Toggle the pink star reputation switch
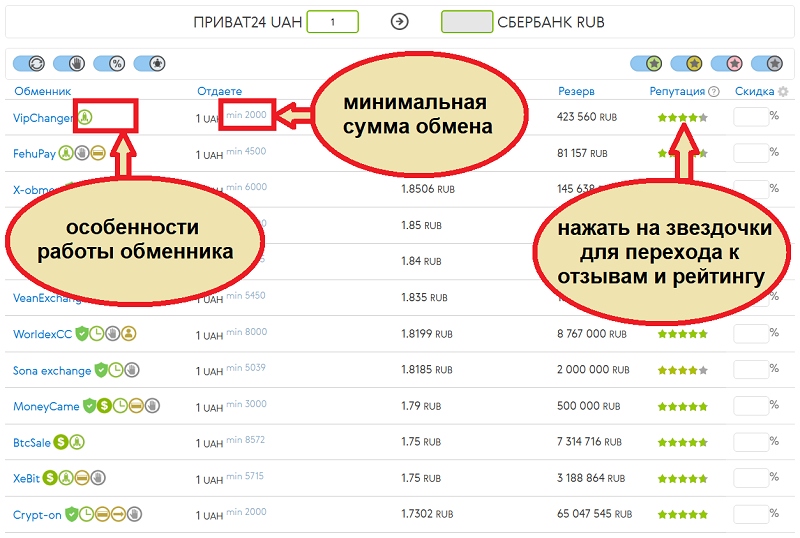 click(727, 63)
